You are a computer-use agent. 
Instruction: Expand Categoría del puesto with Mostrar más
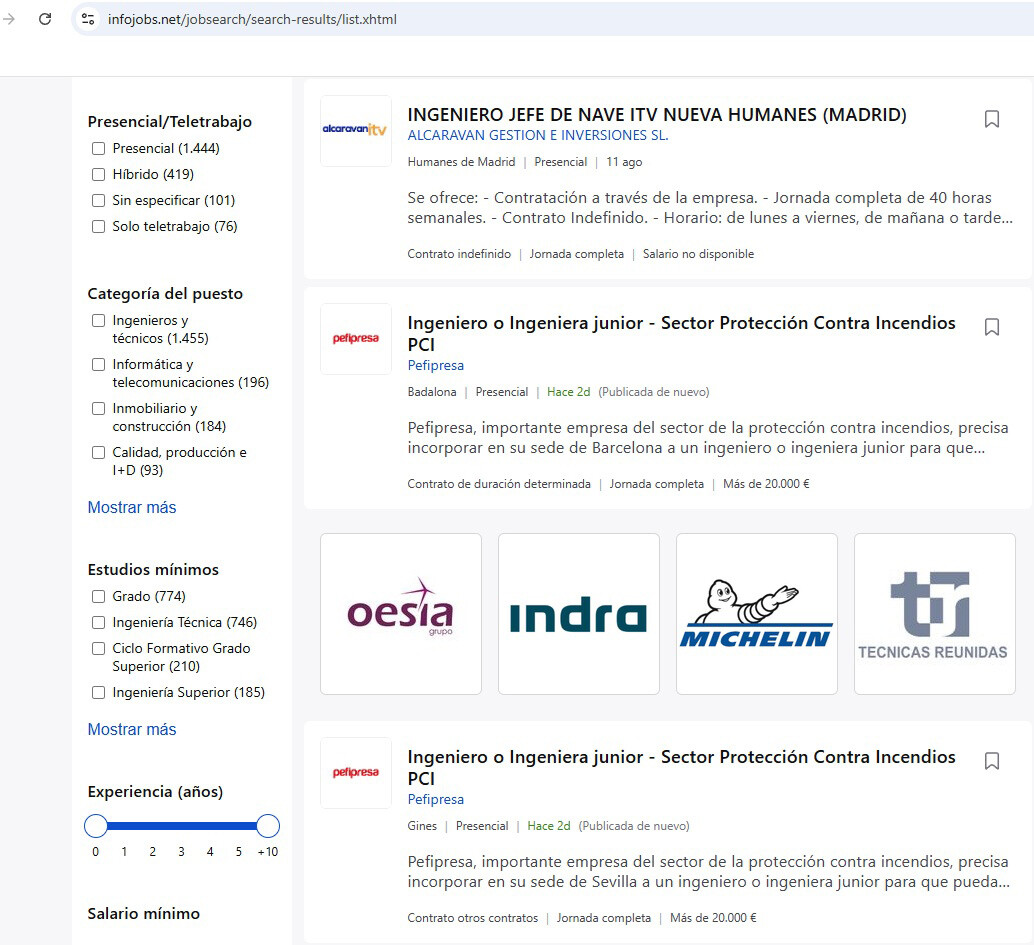[131, 508]
